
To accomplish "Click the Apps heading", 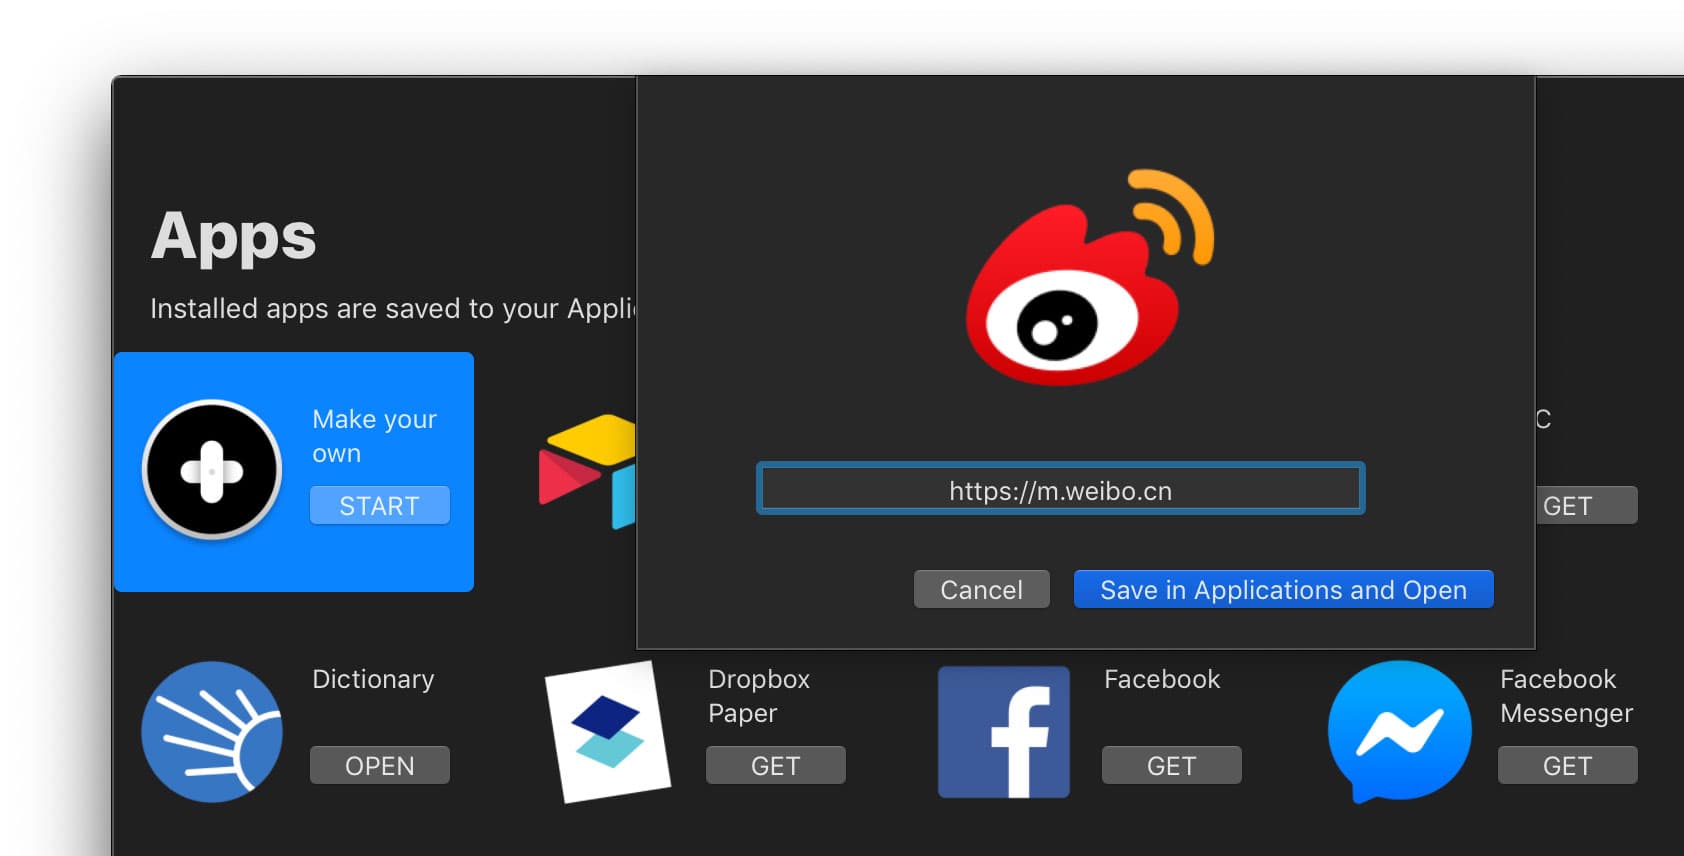I will point(233,237).
